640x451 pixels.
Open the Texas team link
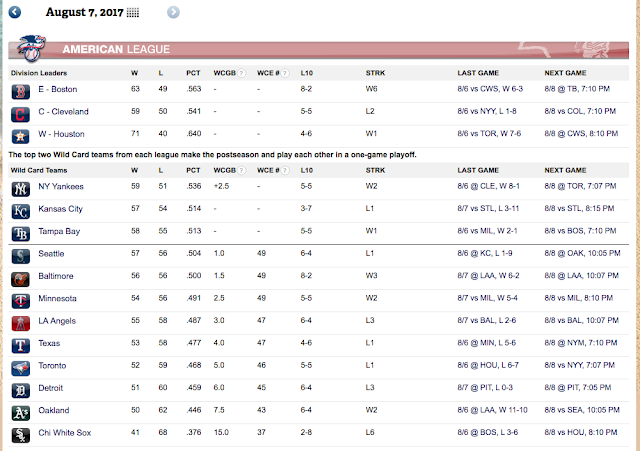click(49, 344)
